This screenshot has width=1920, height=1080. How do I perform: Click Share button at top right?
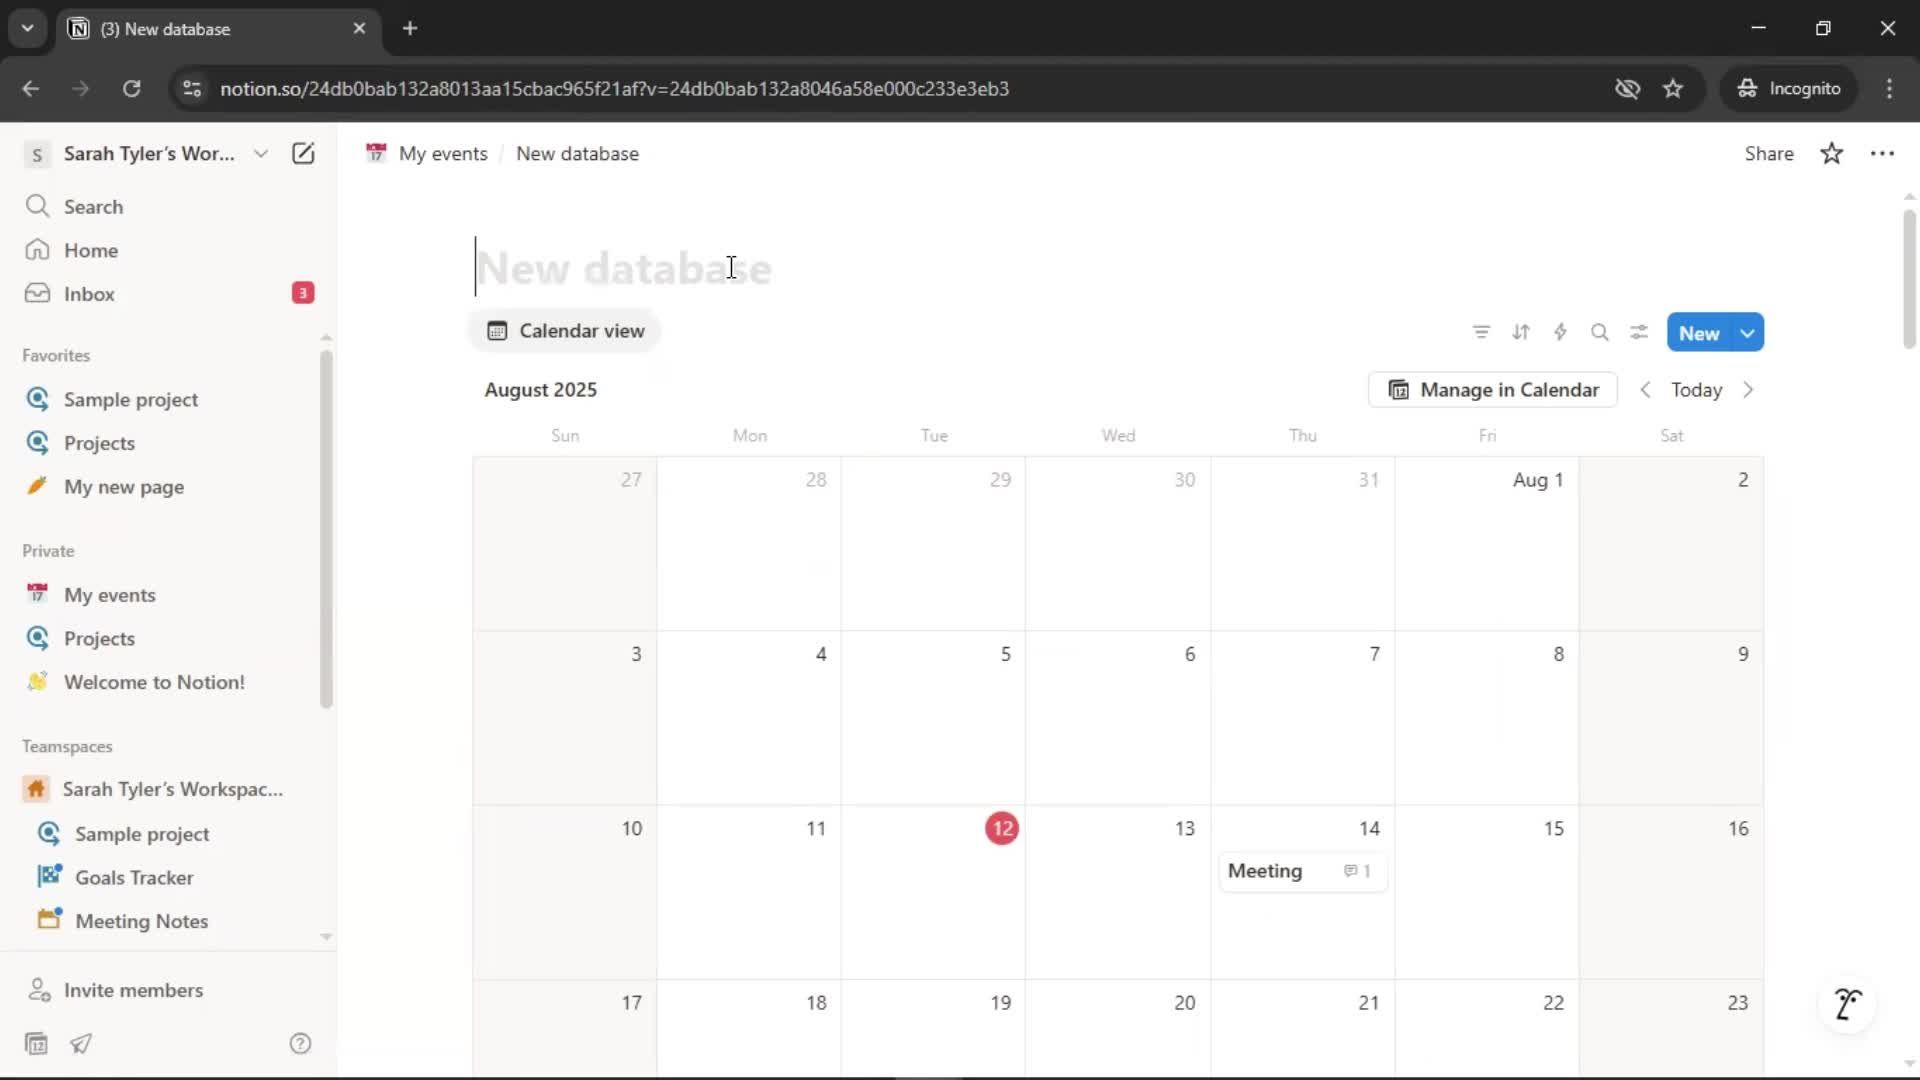pos(1769,153)
